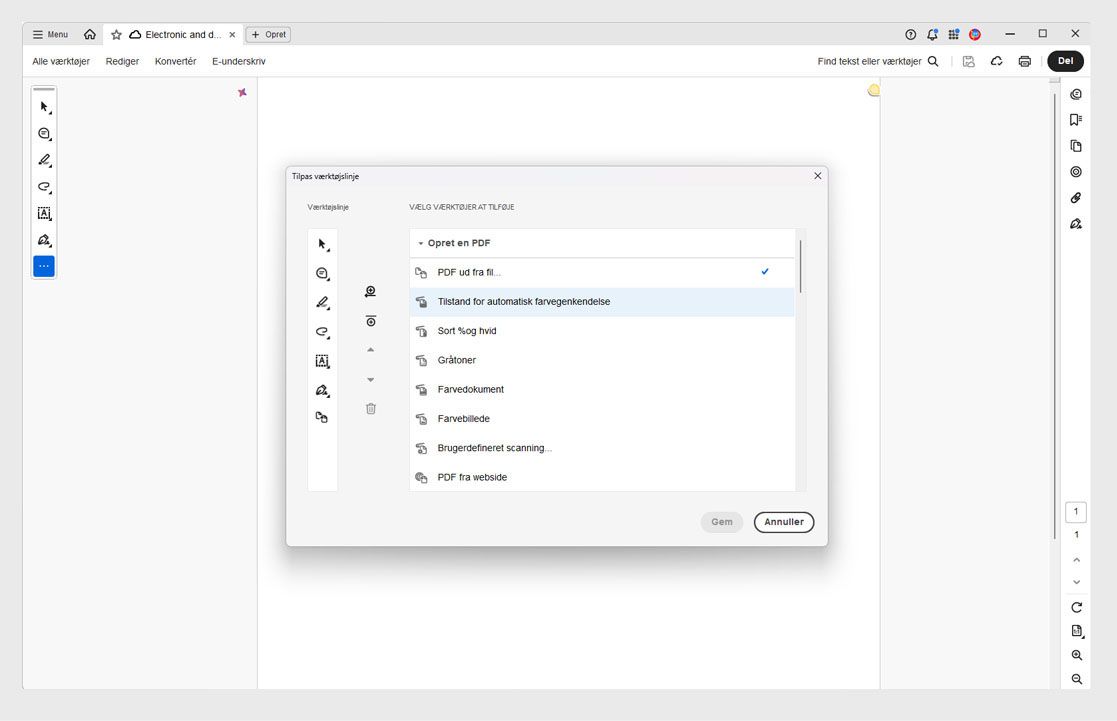Viewport: 1117px width, 721px height.
Task: Open the bookmarks panel on right rail
Action: point(1076,120)
